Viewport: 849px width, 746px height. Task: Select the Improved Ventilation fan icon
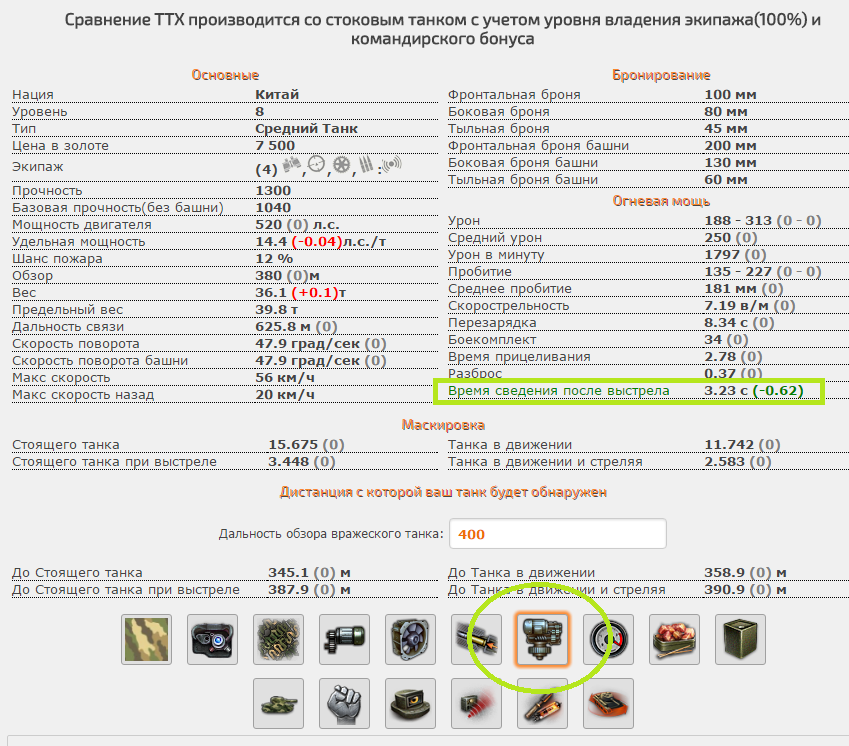coord(410,639)
